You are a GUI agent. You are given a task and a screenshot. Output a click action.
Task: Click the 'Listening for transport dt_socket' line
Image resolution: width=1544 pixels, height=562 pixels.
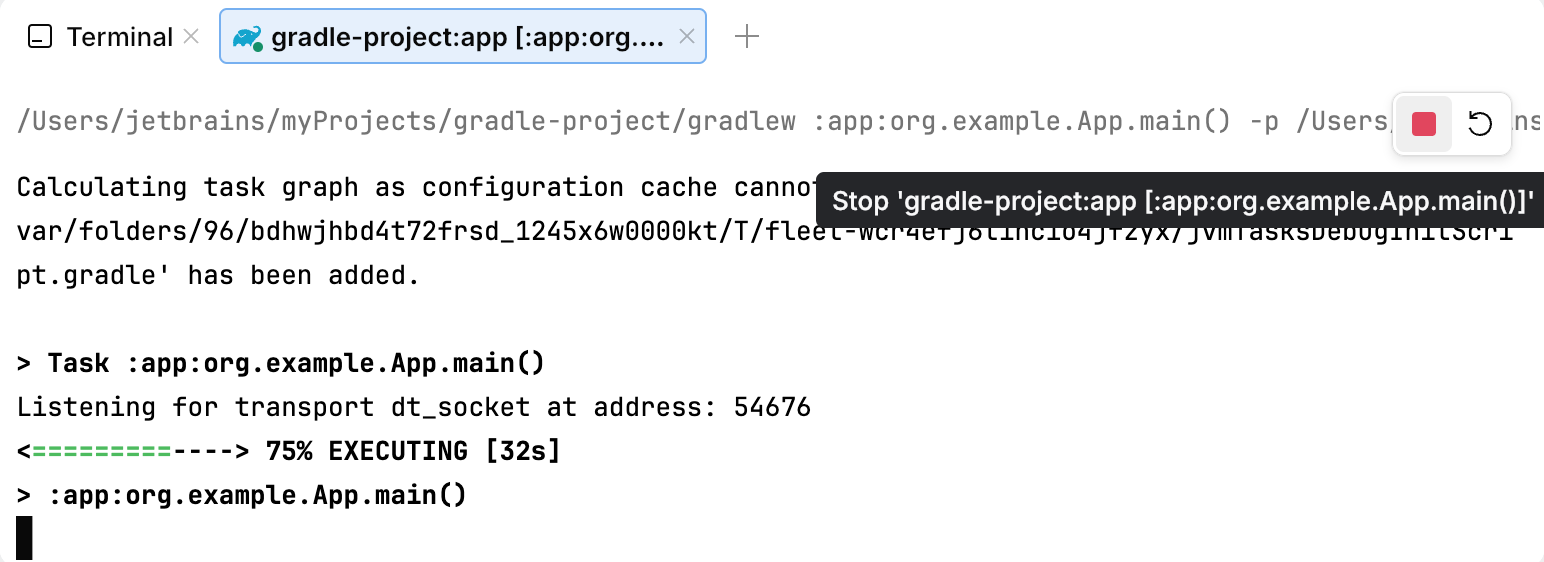tap(413, 407)
